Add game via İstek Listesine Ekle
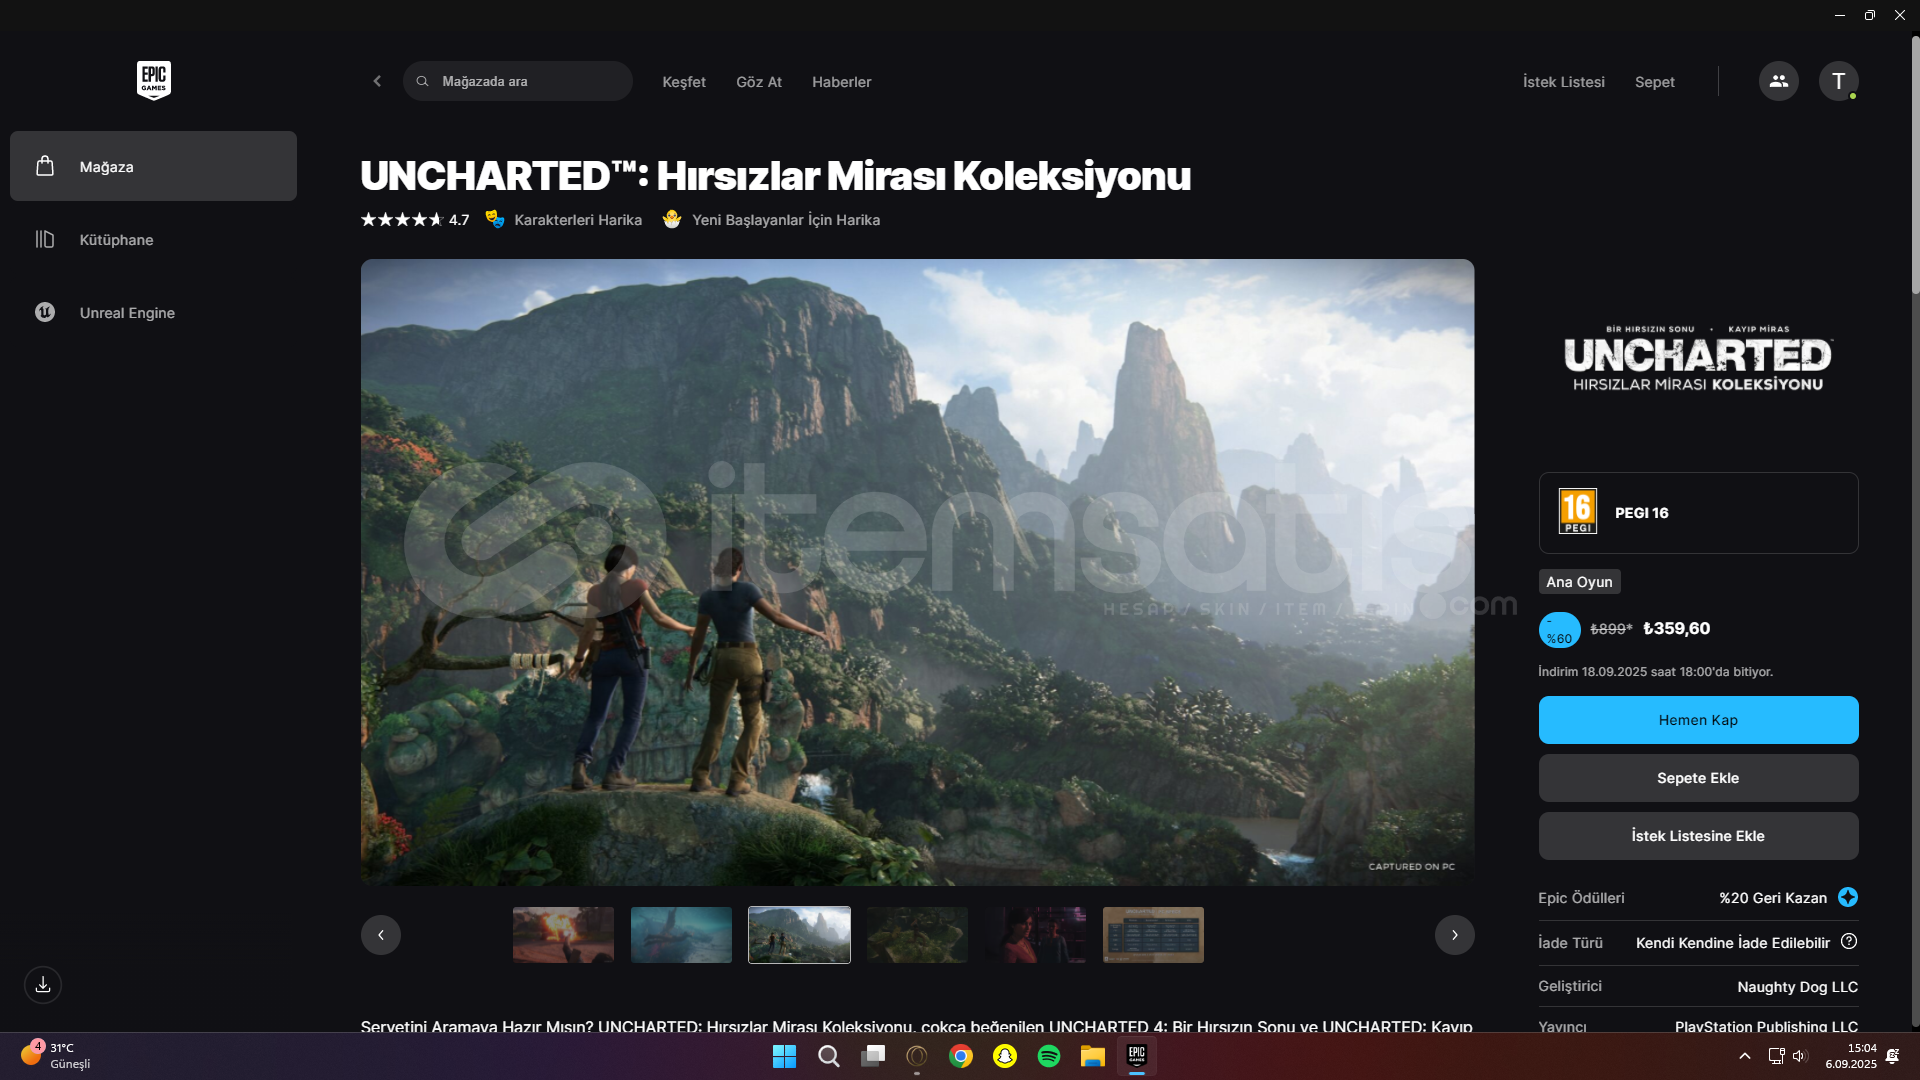Image resolution: width=1920 pixels, height=1080 pixels. tap(1698, 836)
